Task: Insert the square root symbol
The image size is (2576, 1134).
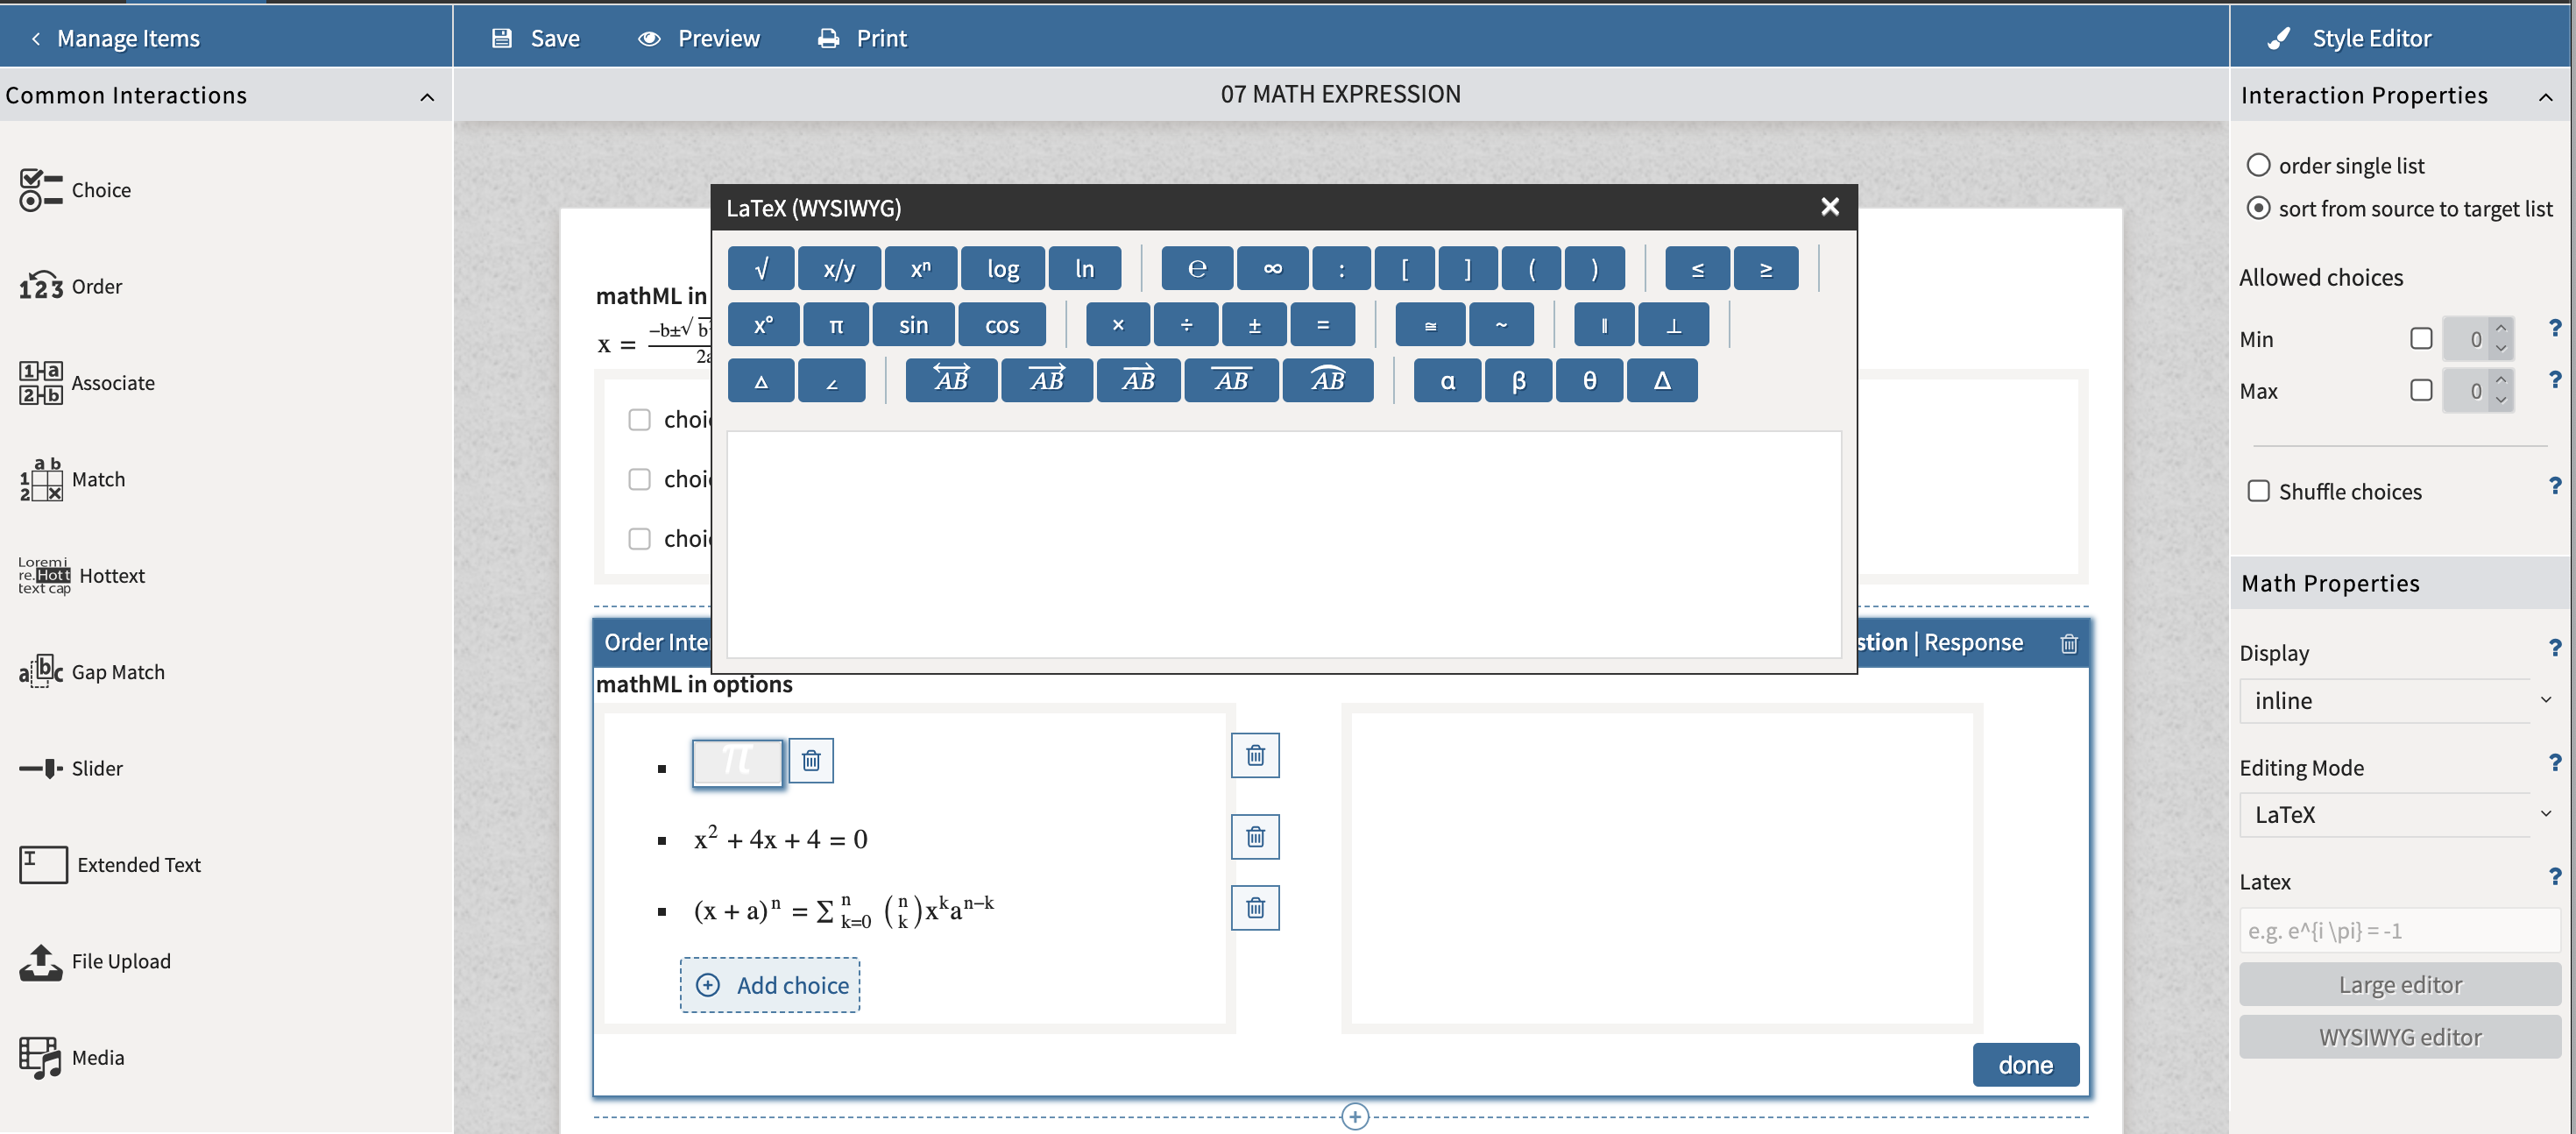Action: pyautogui.click(x=761, y=268)
